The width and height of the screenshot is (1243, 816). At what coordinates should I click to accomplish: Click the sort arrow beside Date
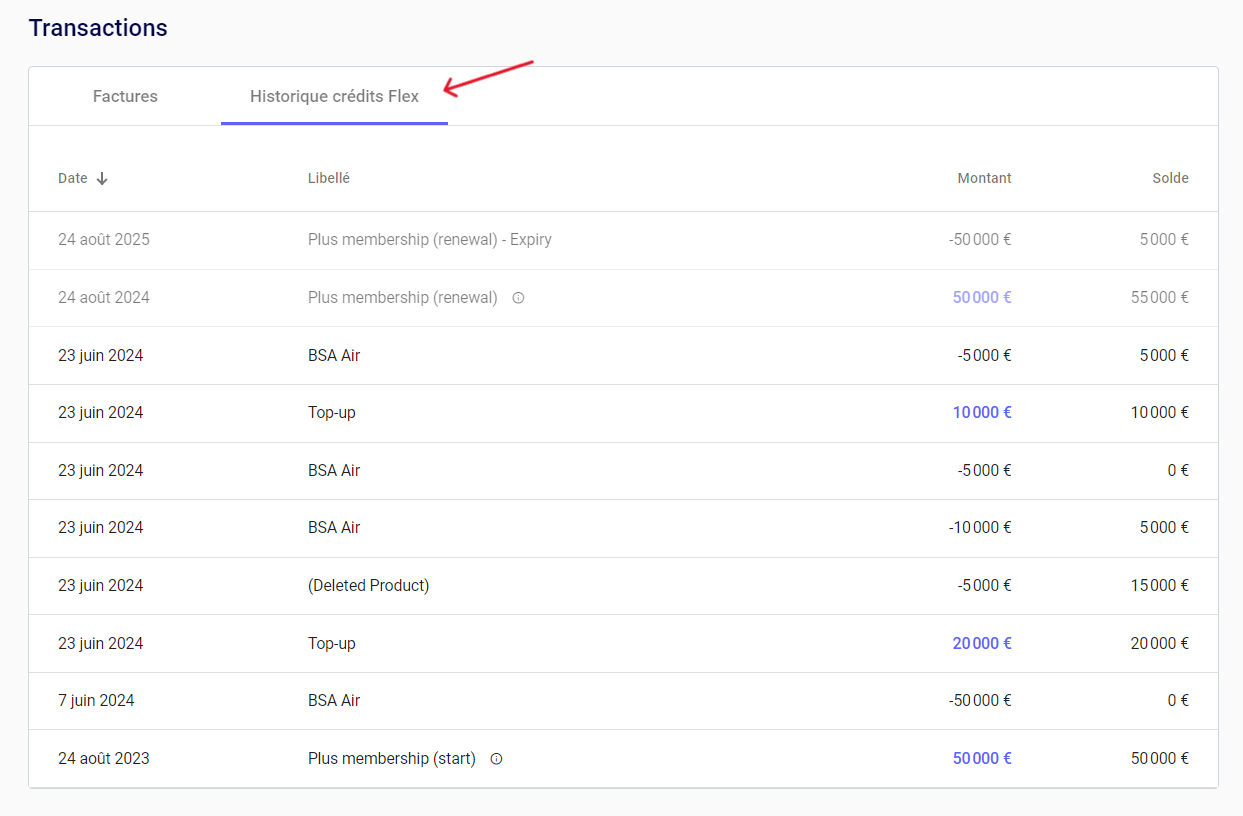102,179
